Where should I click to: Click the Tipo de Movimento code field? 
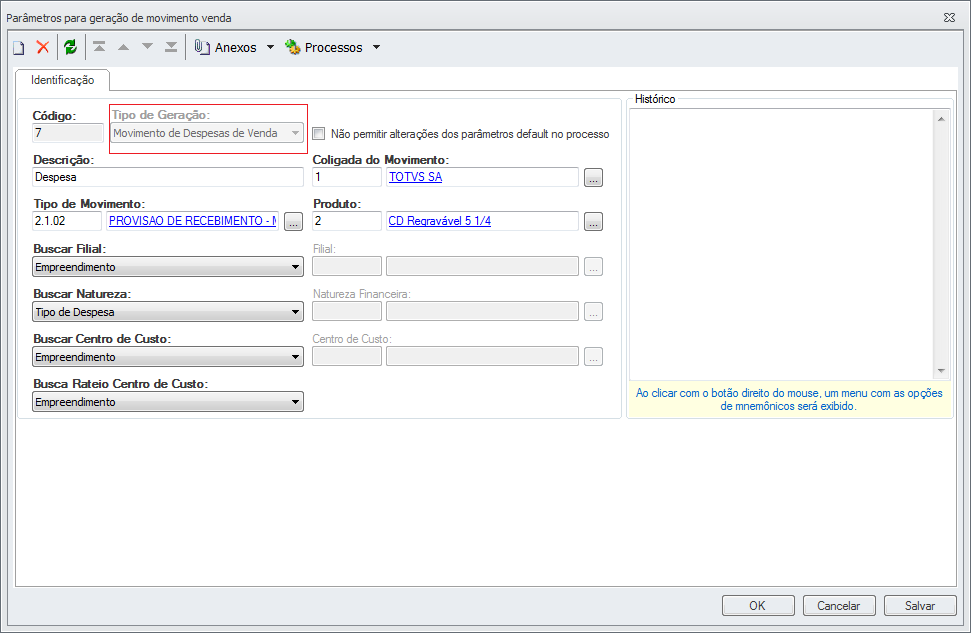tap(67, 221)
